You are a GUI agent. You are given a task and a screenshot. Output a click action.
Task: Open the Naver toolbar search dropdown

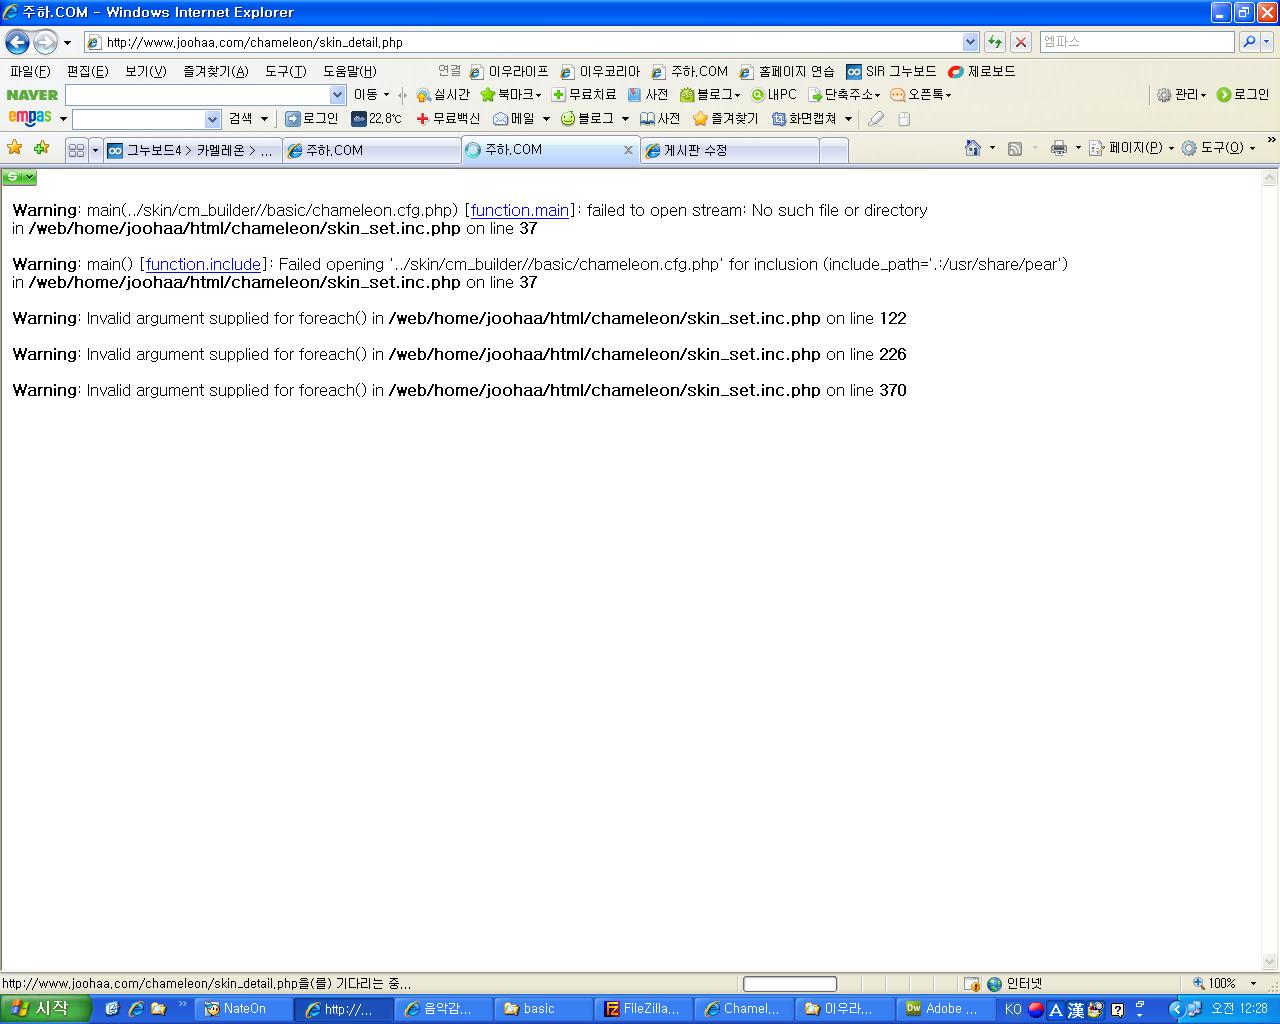337,95
